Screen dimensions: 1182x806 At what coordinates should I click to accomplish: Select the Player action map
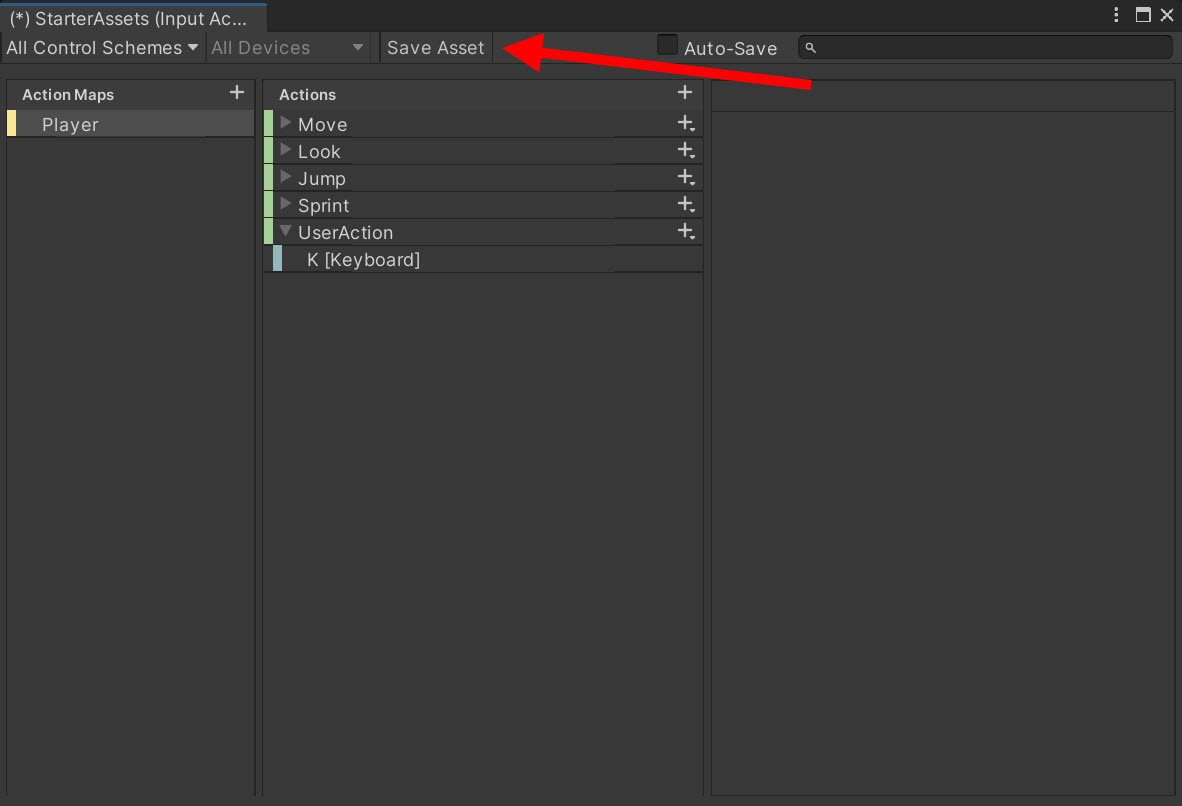(130, 124)
